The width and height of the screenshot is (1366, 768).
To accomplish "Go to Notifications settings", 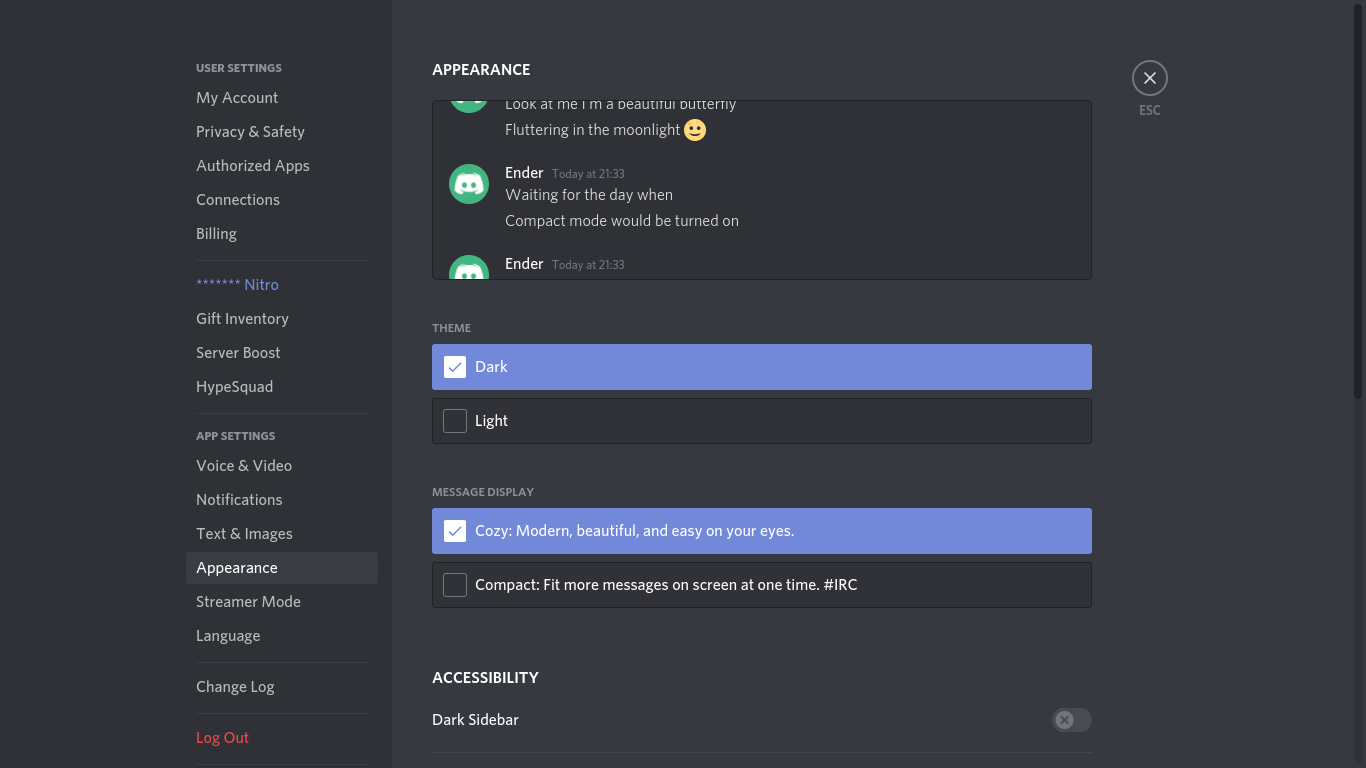I will [x=282, y=500].
